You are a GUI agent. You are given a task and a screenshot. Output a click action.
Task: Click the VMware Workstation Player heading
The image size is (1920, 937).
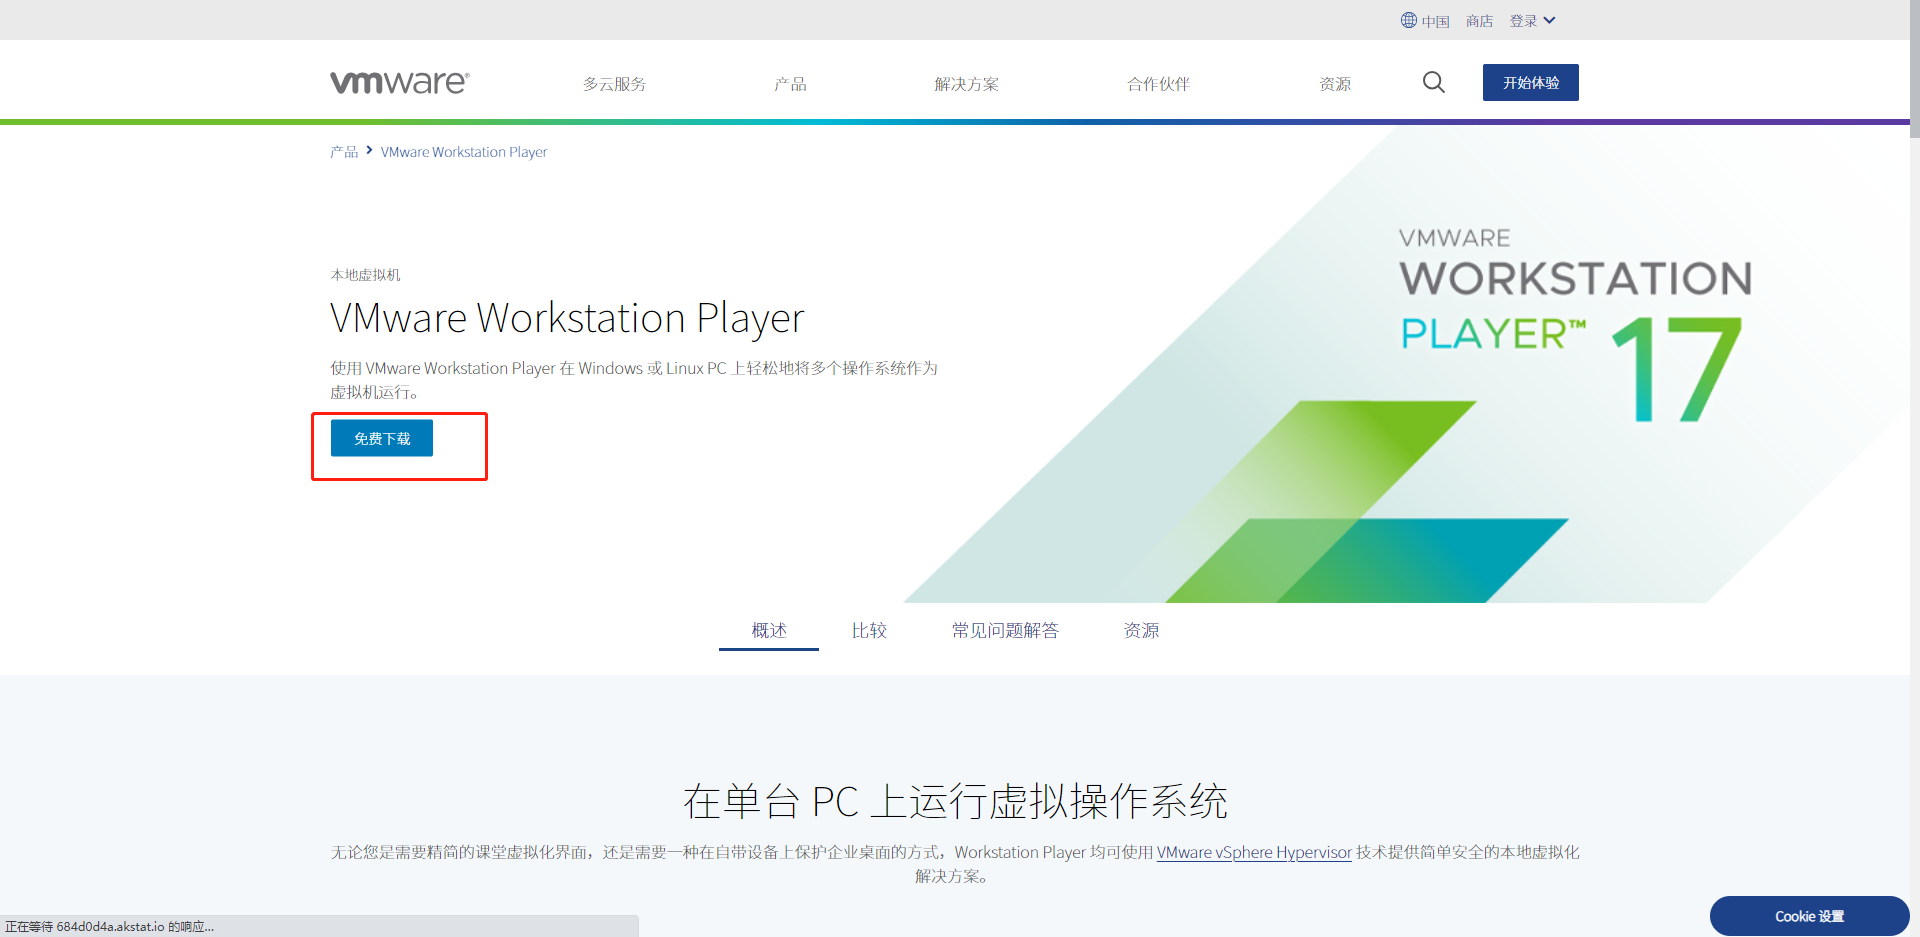point(567,319)
